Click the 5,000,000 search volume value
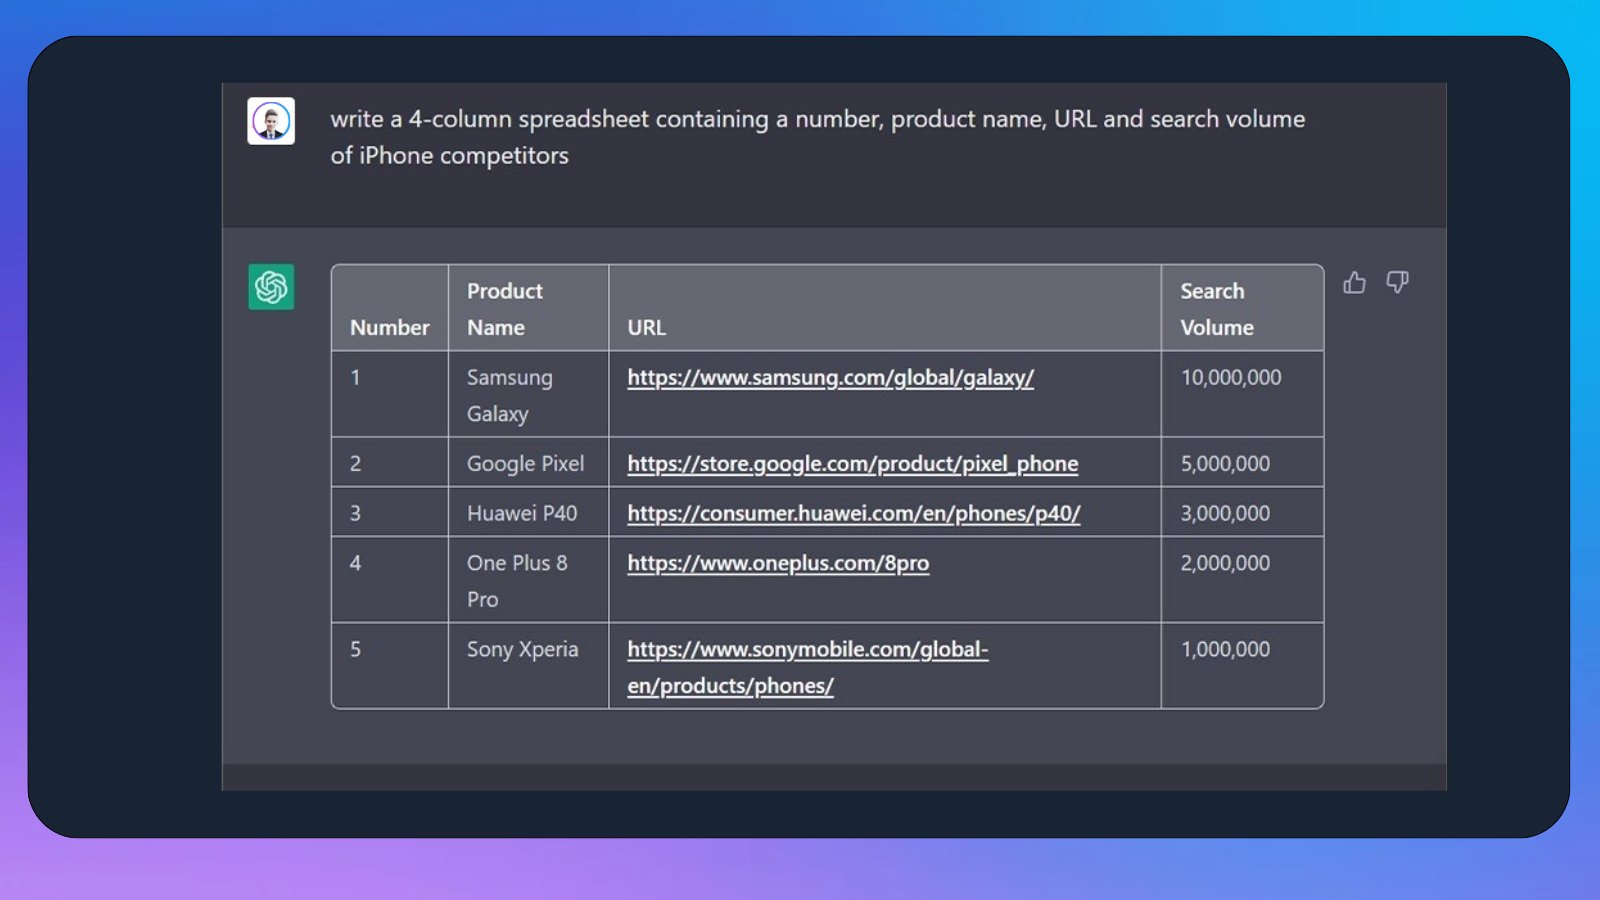Image resolution: width=1600 pixels, height=900 pixels. click(1225, 464)
